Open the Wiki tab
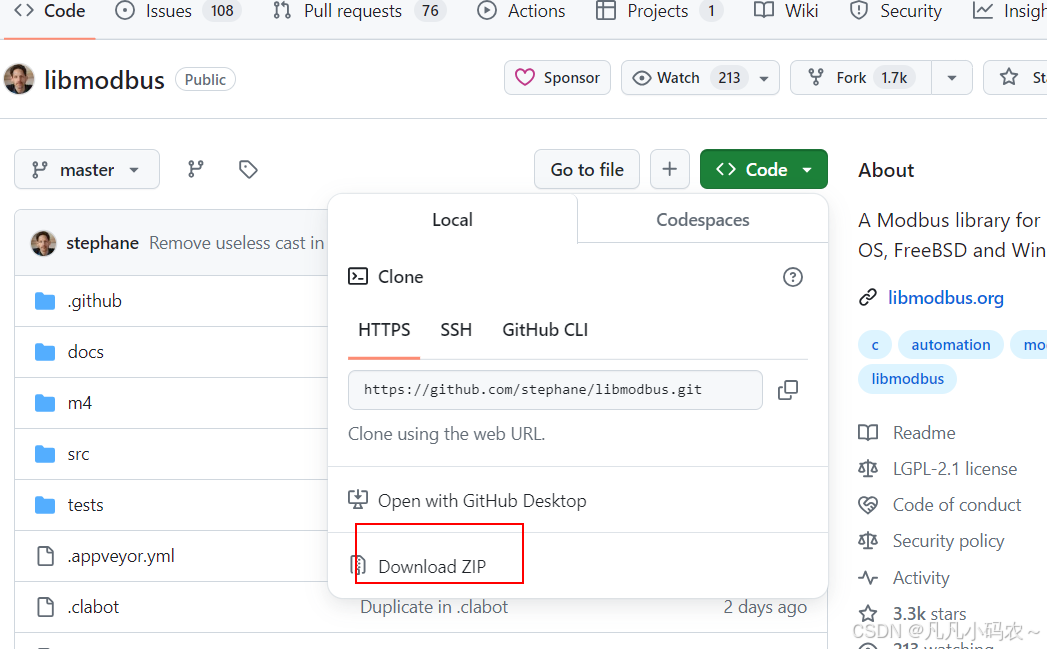1047x649 pixels. (x=786, y=11)
